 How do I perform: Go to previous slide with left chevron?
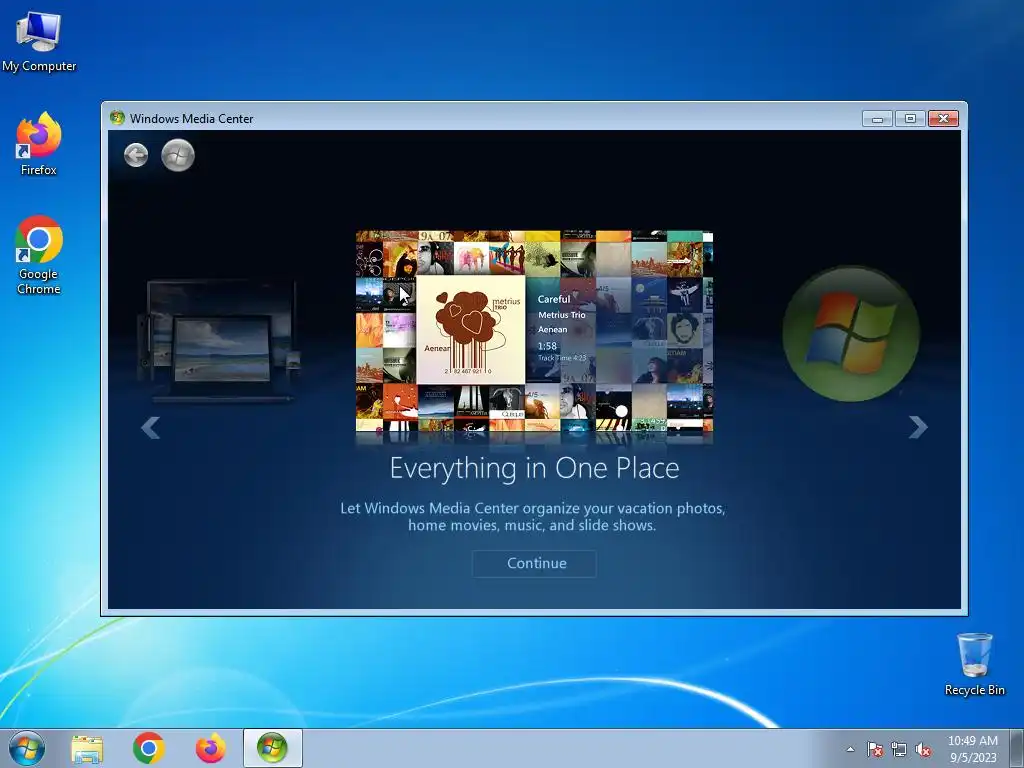[x=150, y=428]
